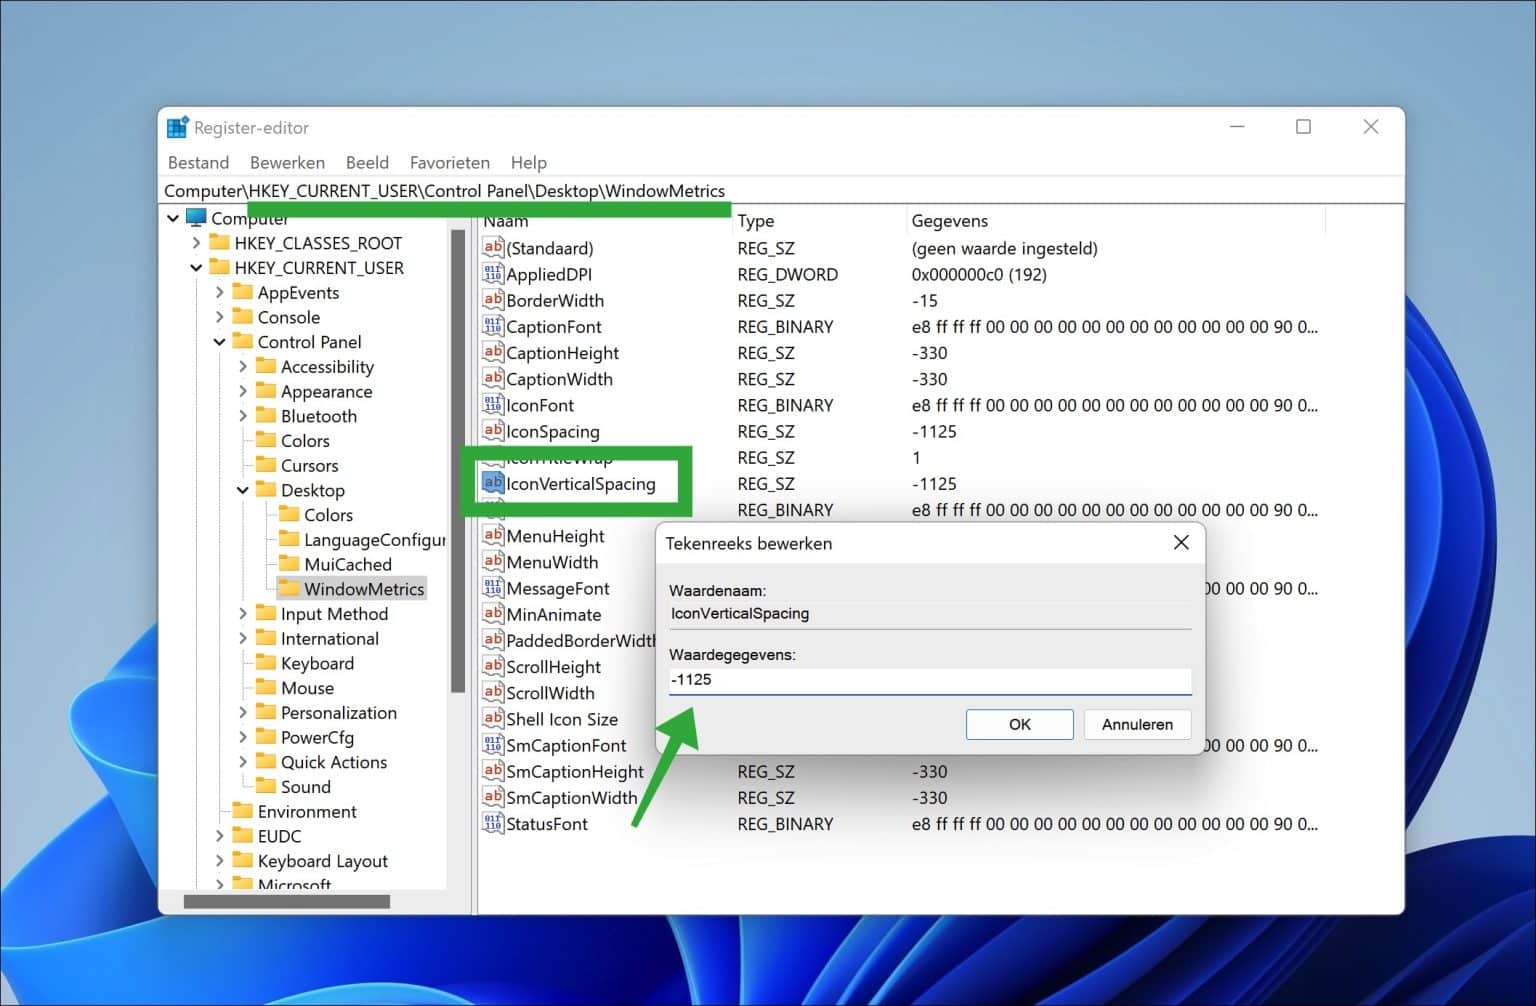Click the Register-editor application icon

pyautogui.click(x=176, y=127)
